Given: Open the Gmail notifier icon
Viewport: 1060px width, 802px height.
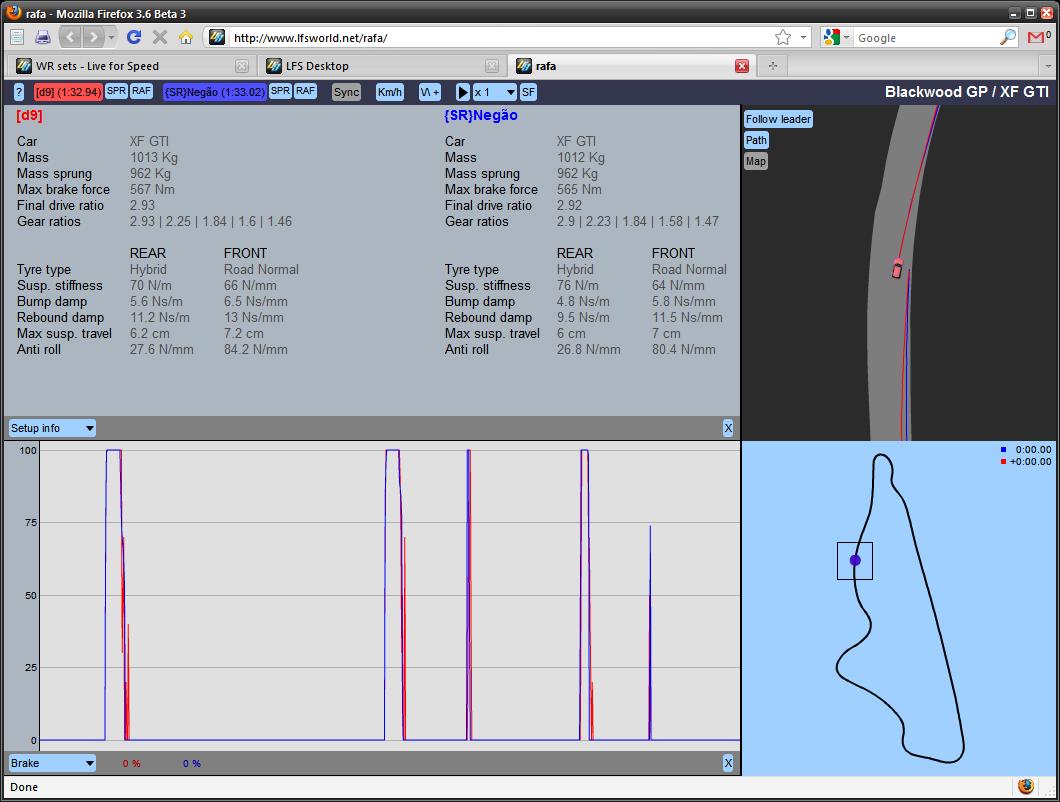Looking at the screenshot, I should [1038, 37].
